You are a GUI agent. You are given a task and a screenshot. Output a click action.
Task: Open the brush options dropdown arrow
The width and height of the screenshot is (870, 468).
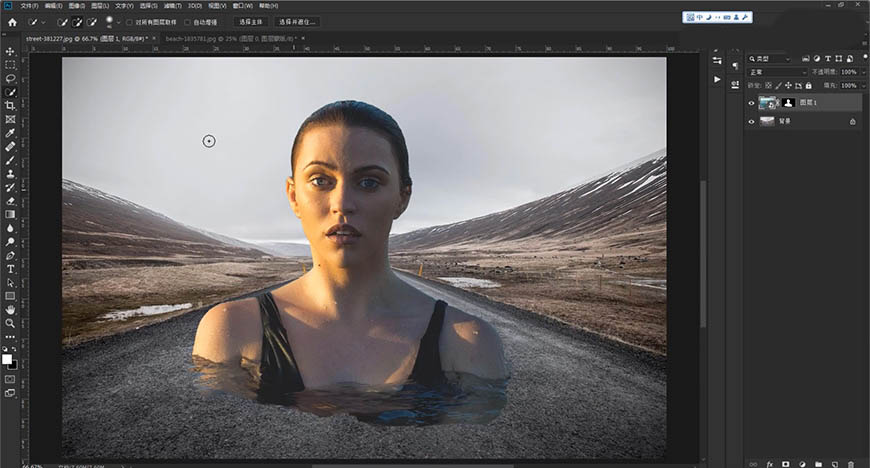pos(118,22)
